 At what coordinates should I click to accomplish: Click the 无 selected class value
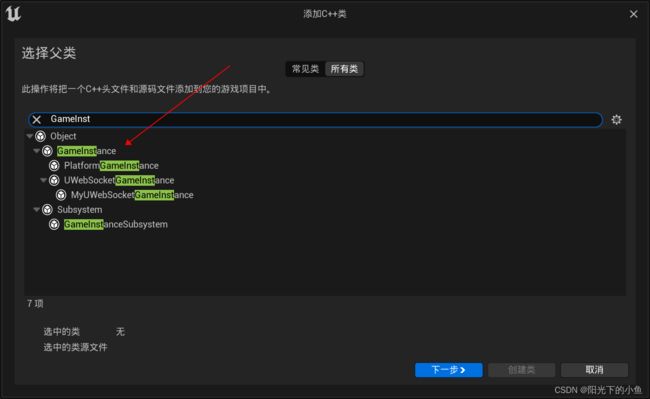pyautogui.click(x=120, y=331)
